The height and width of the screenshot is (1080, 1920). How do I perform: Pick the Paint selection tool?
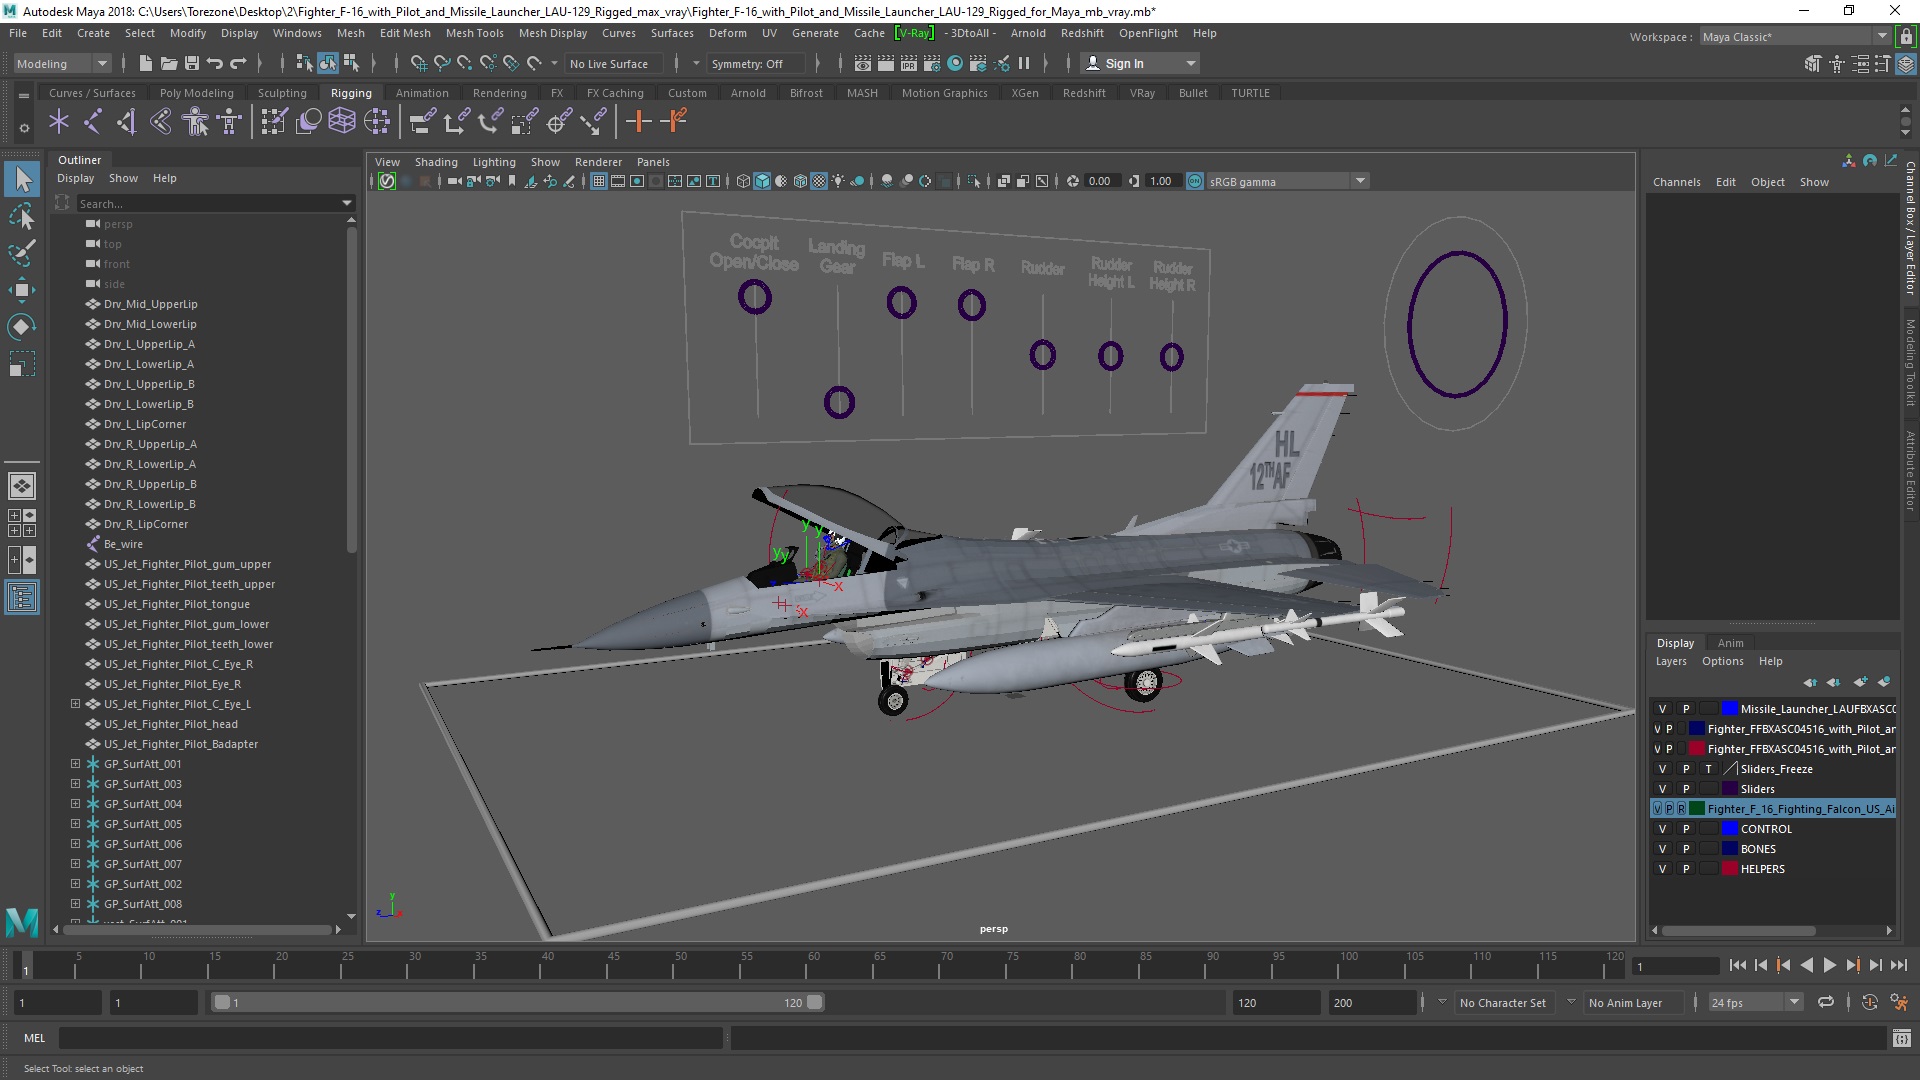click(x=21, y=252)
